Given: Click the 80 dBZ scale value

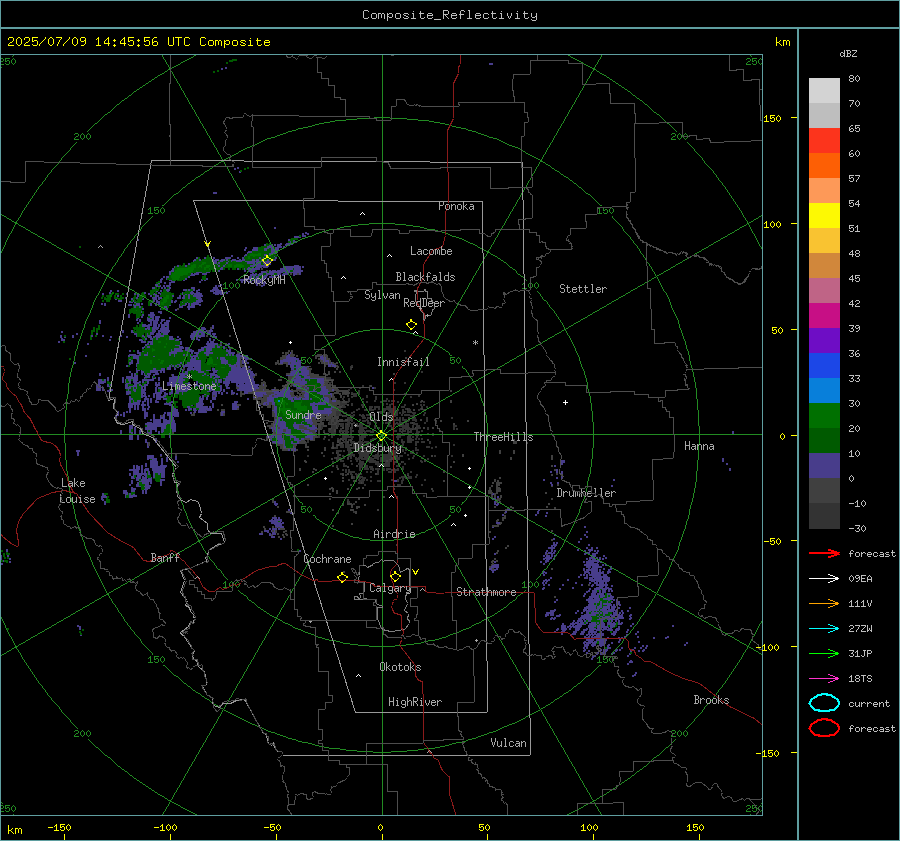Looking at the screenshot, I should point(854,79).
